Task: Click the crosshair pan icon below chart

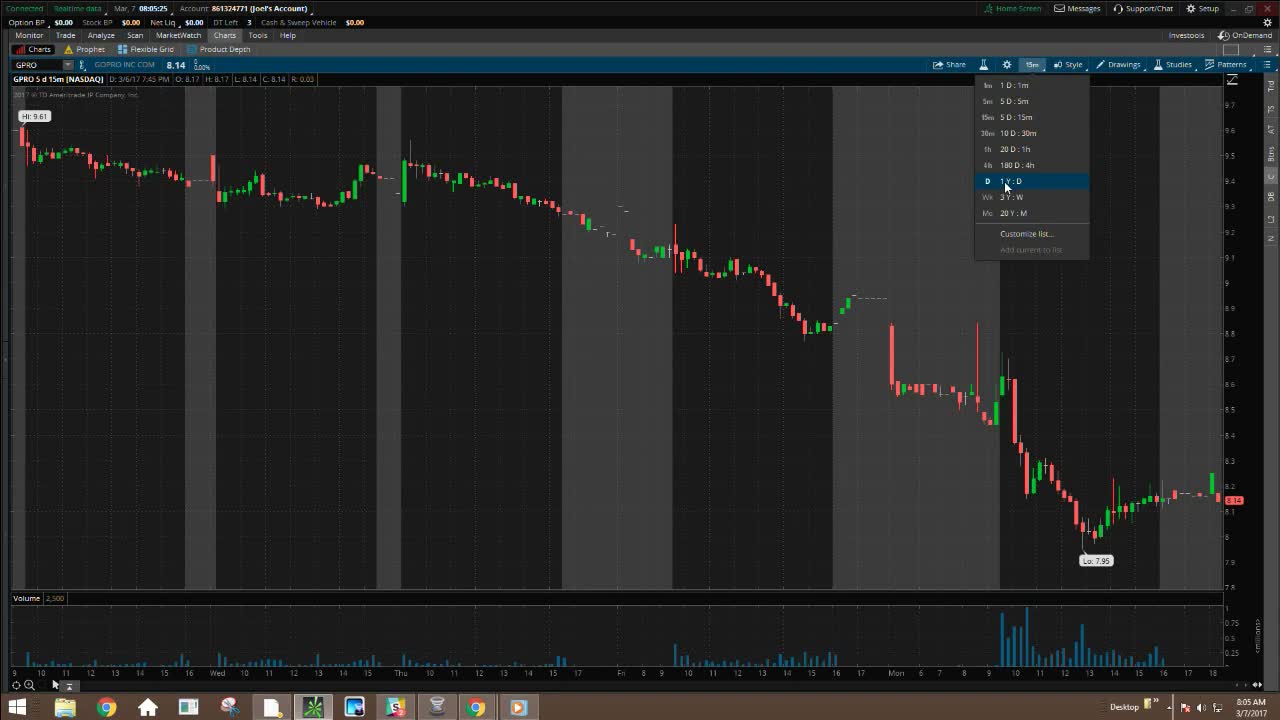Action: tap(16, 685)
